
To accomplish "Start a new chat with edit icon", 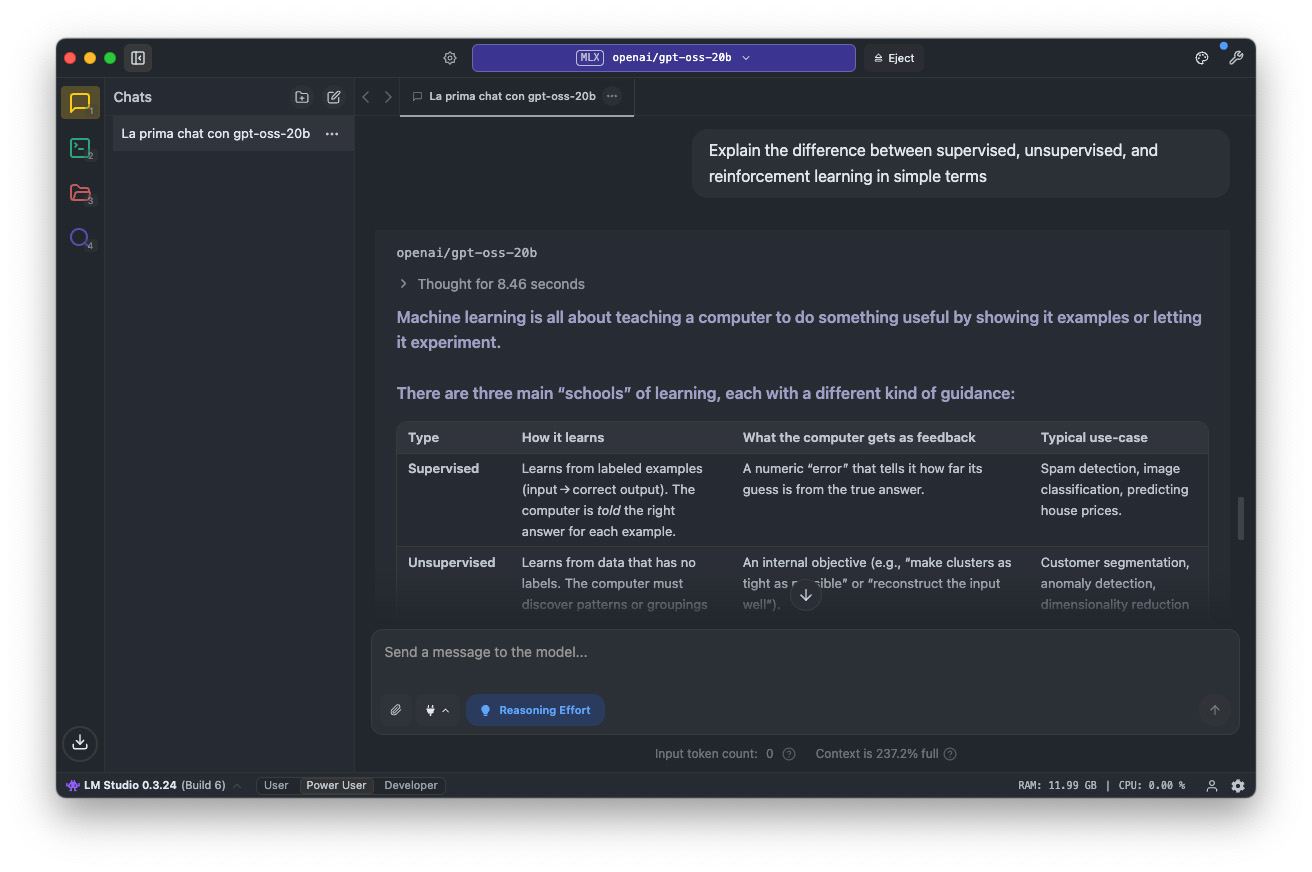I will pos(334,97).
